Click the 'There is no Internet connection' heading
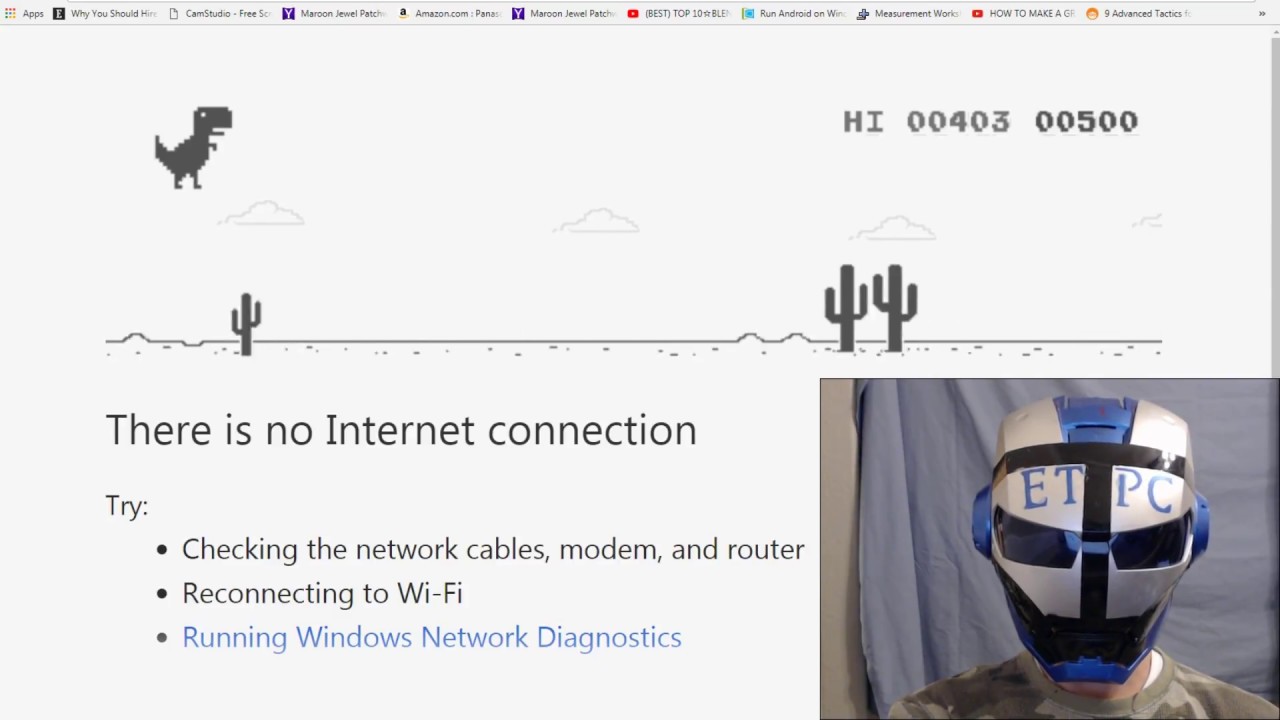Image resolution: width=1280 pixels, height=720 pixels. (x=401, y=430)
